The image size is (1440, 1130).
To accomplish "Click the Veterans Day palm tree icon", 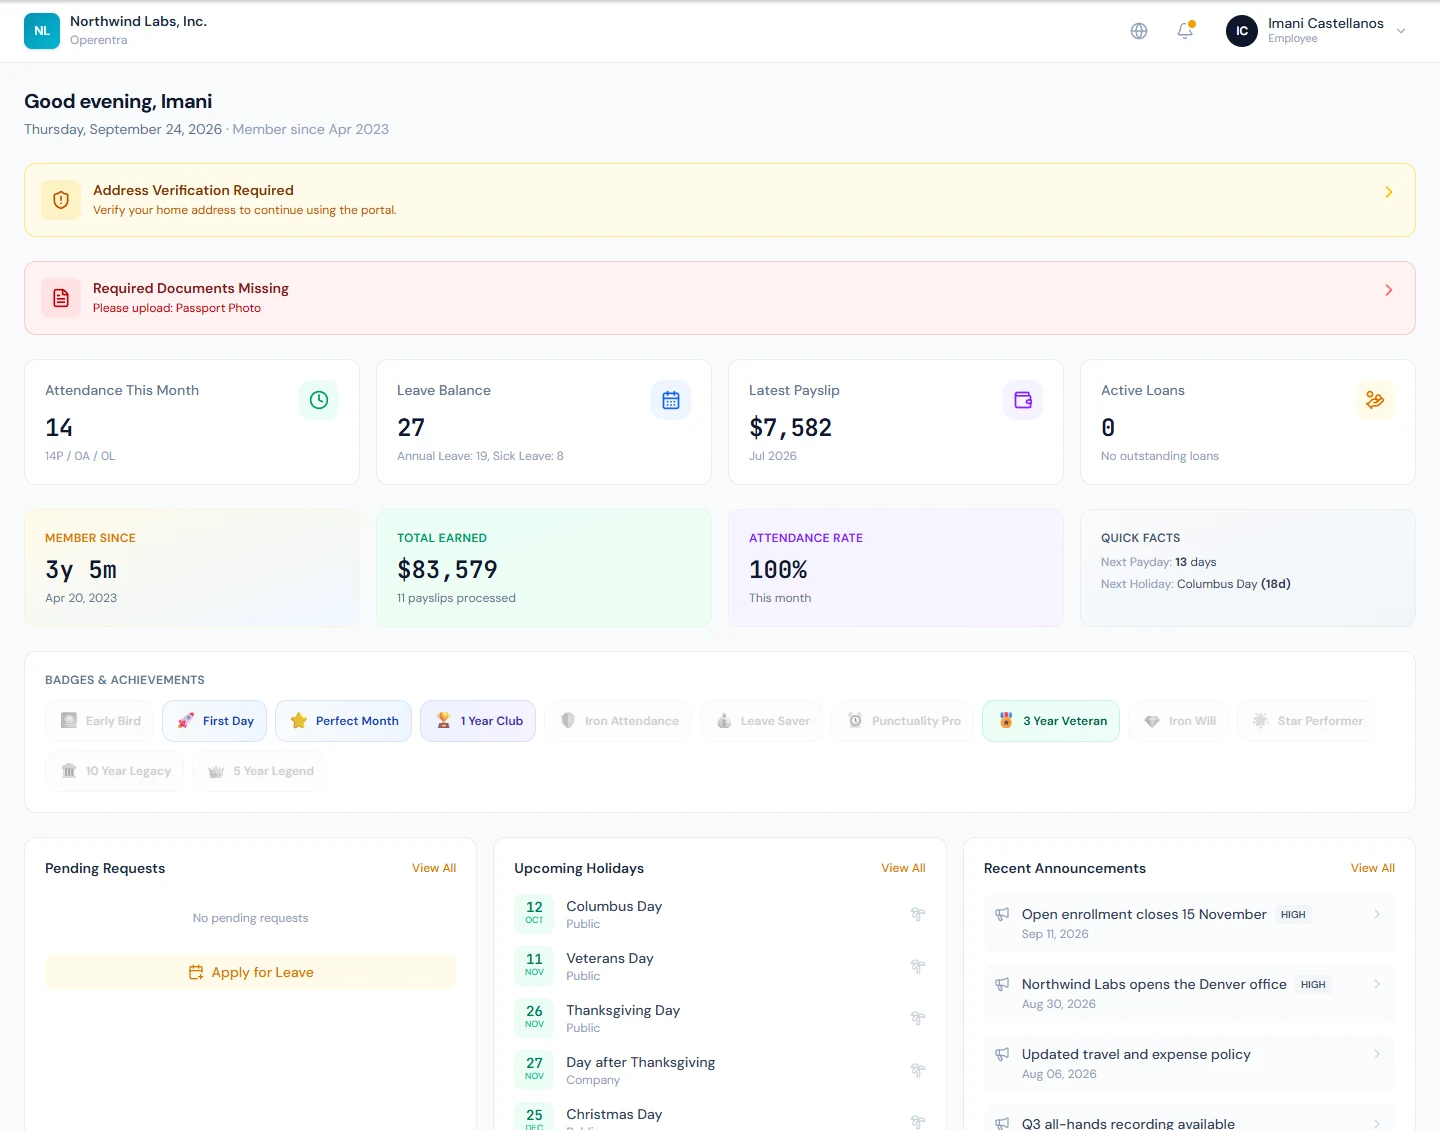I will (x=917, y=966).
